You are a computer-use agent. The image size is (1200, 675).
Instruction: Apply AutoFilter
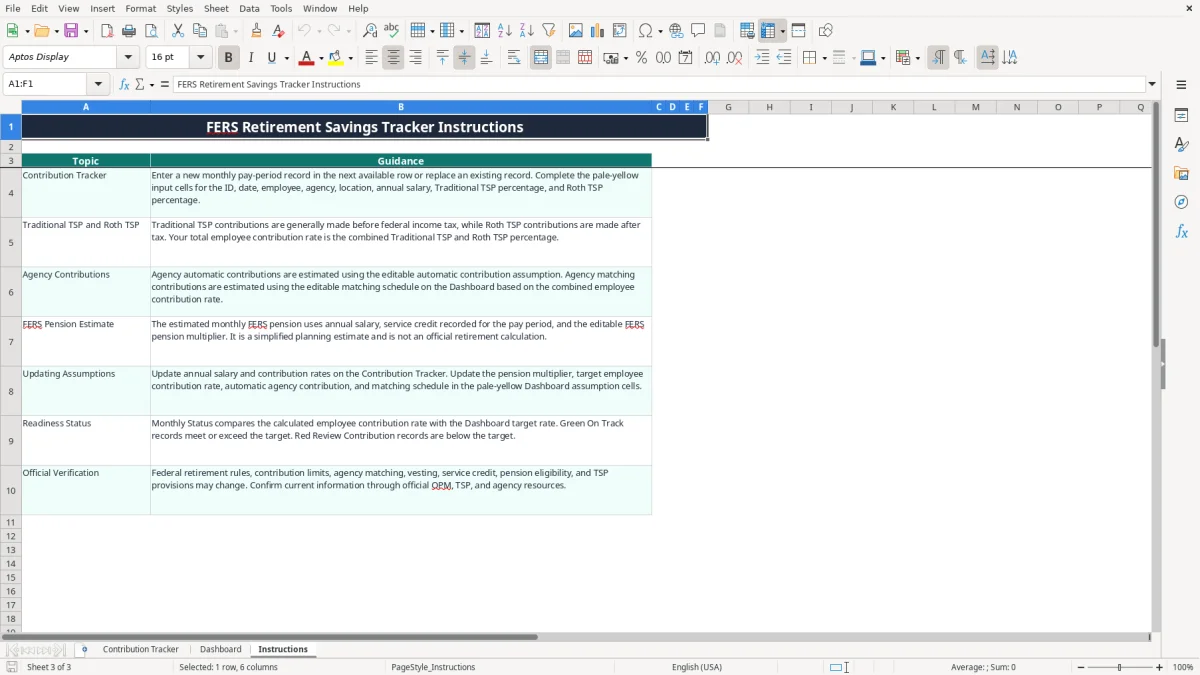pos(549,31)
